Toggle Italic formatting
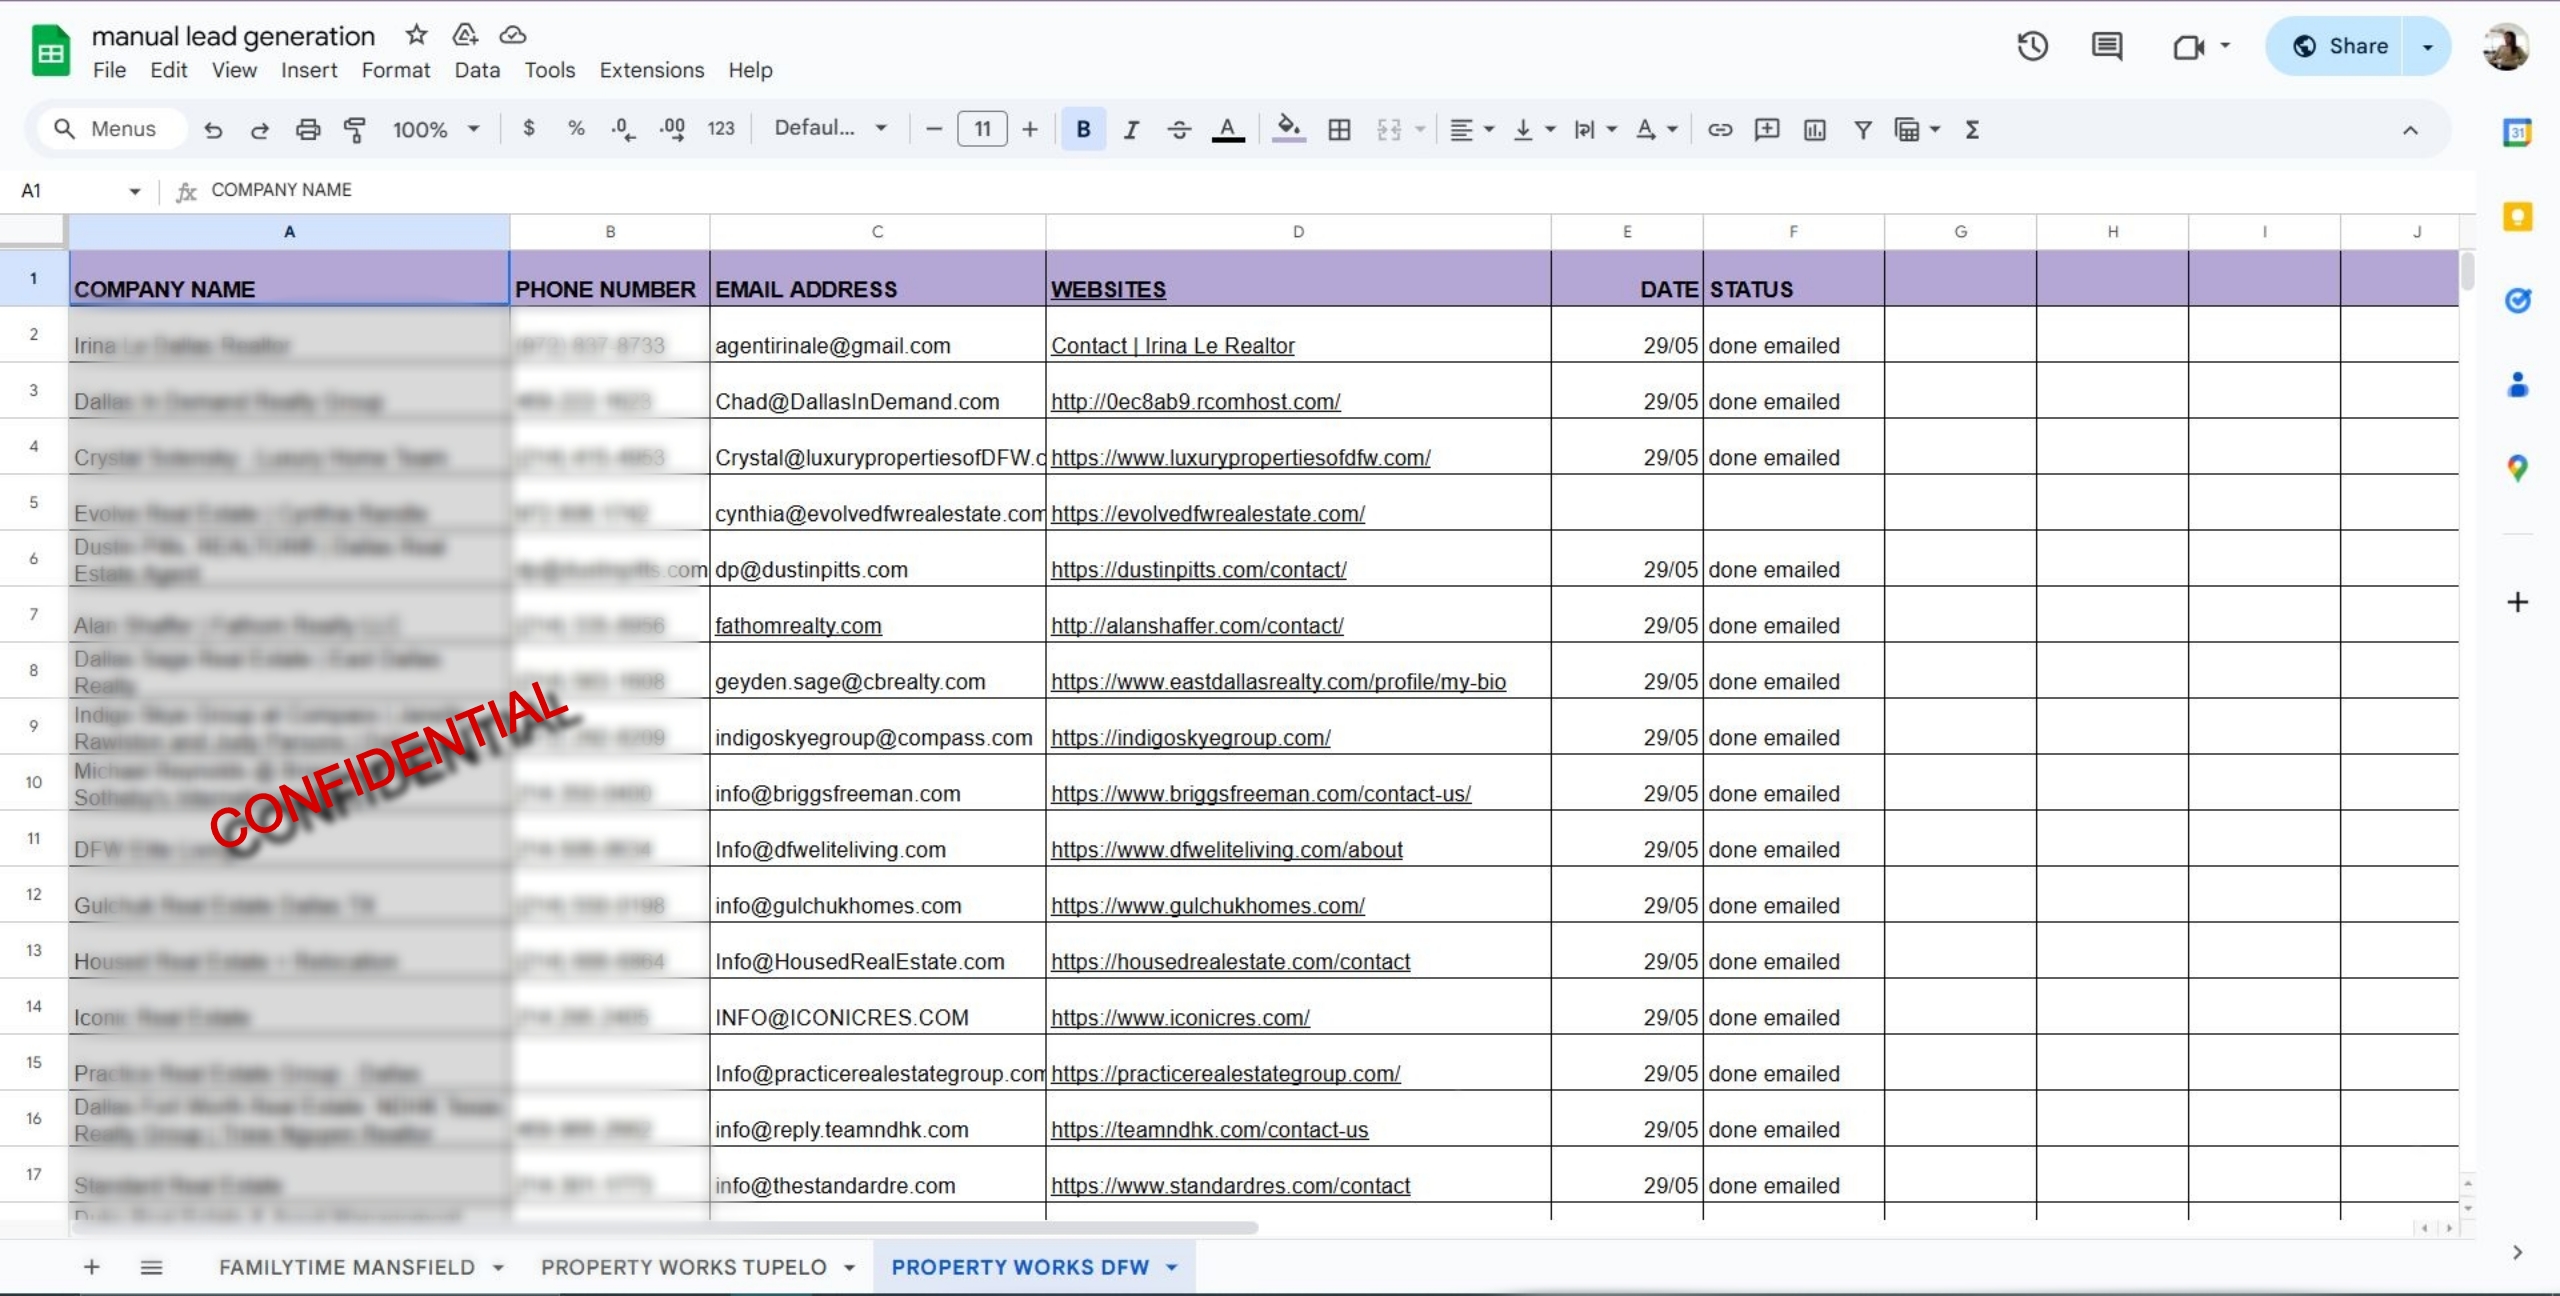Screen dimensions: 2560x1296 [x=1131, y=129]
